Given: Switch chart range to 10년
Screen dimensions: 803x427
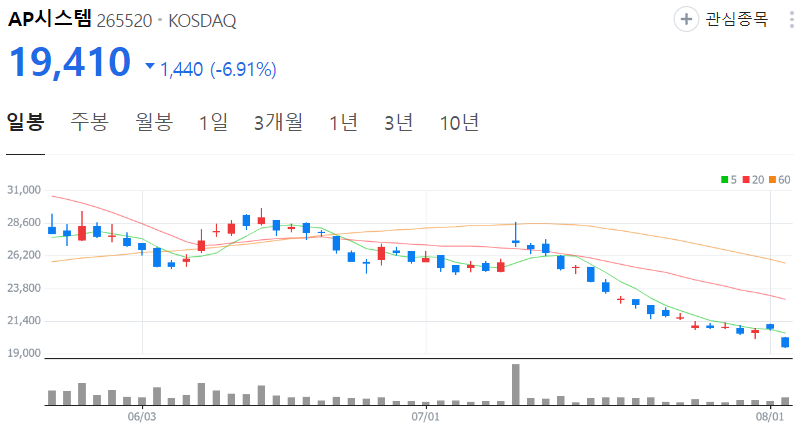Looking at the screenshot, I should point(459,123).
